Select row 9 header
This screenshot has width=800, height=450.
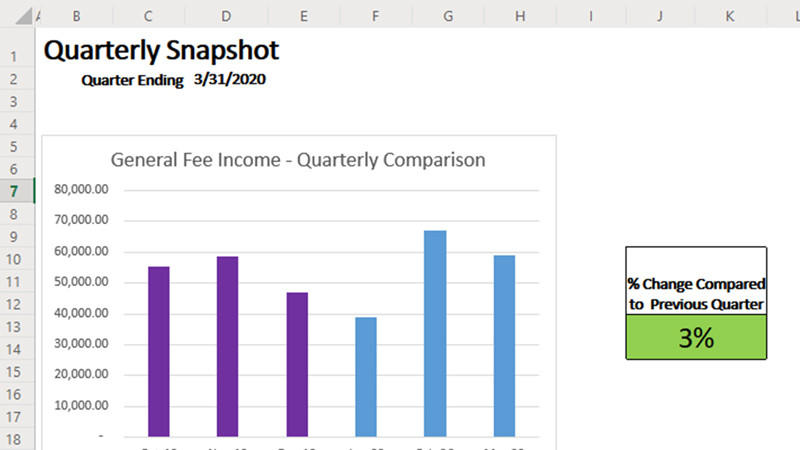pos(14,237)
